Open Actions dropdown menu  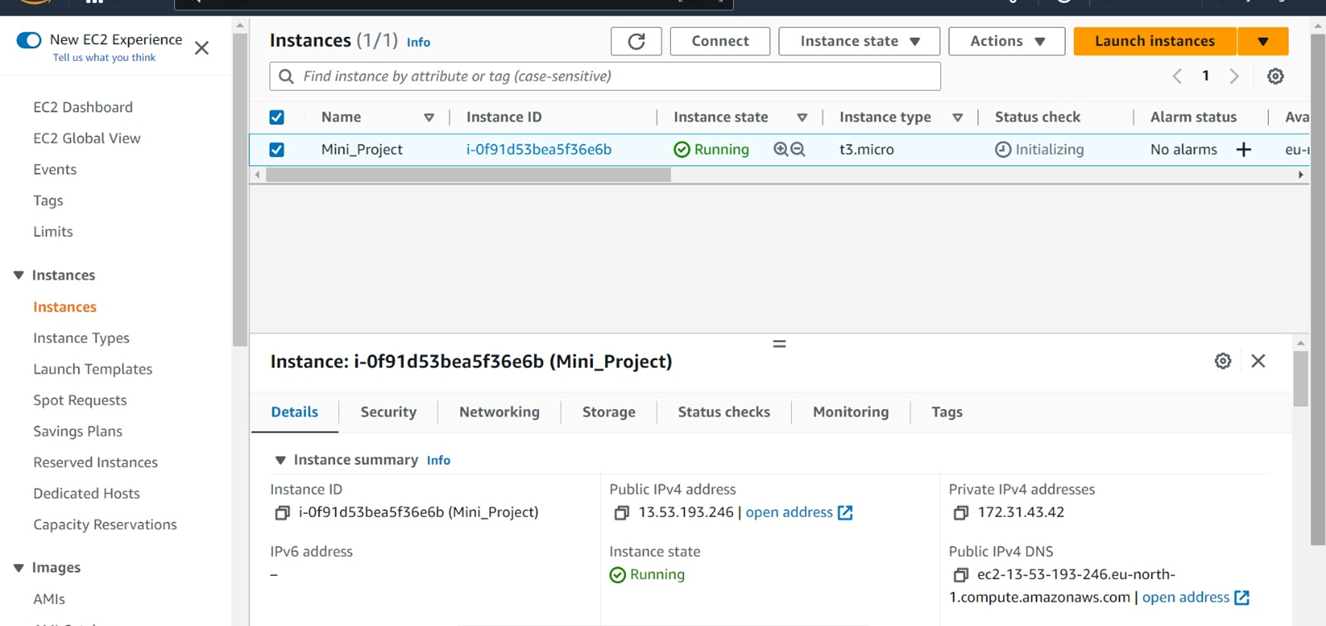(x=1006, y=41)
